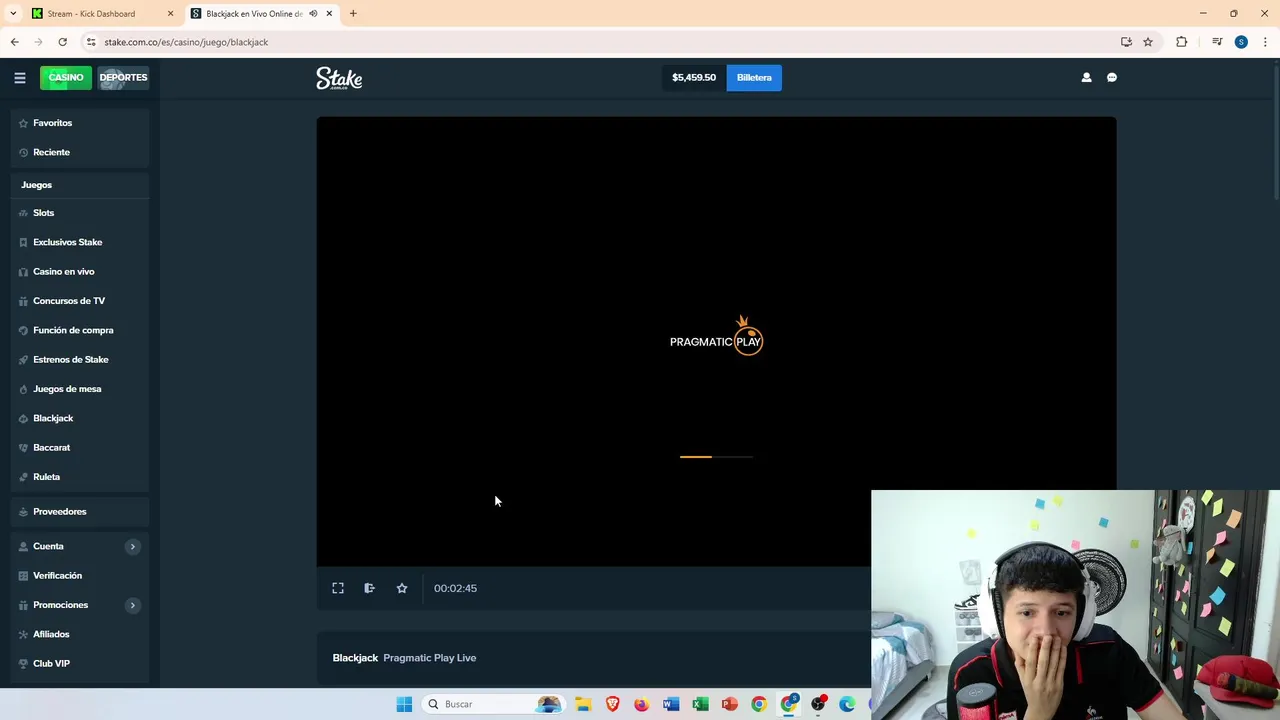1280x720 pixels.
Task: Click install app icon in address bar
Action: point(1126,42)
